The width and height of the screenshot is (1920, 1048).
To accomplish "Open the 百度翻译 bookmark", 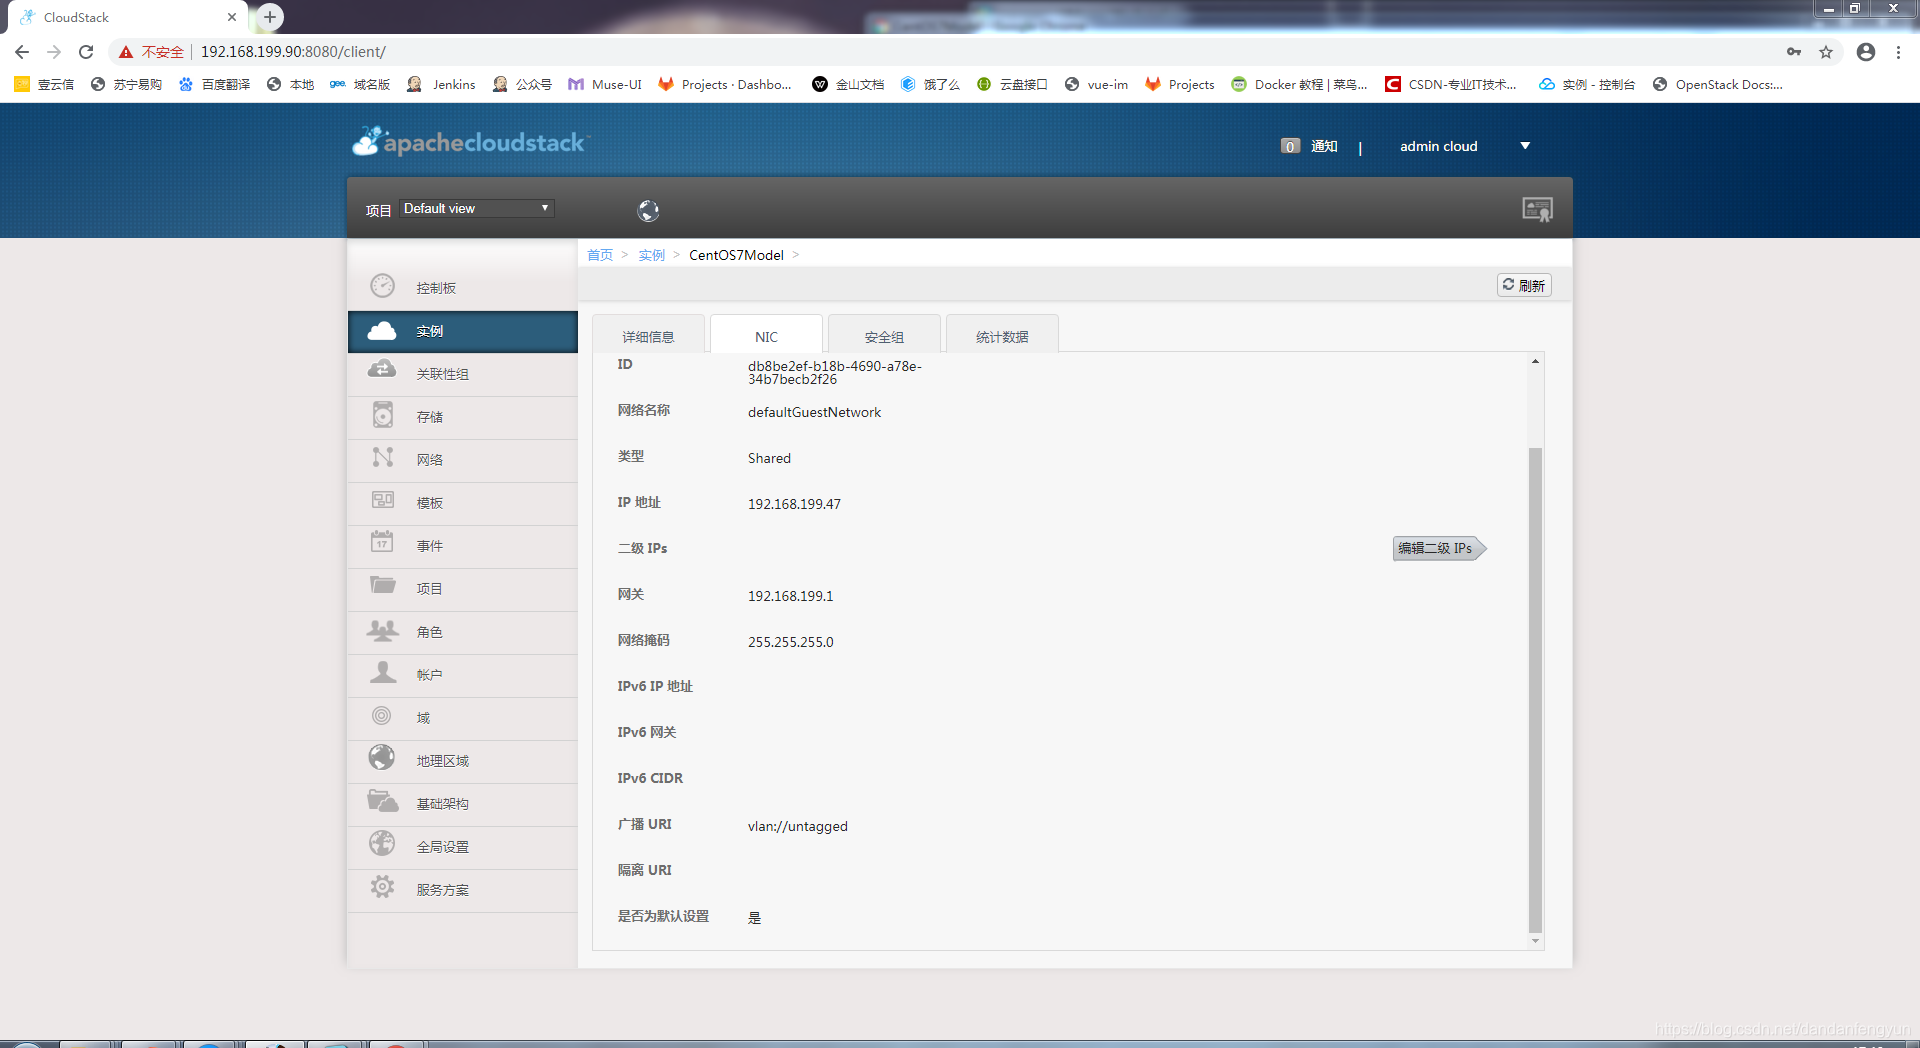I will tap(214, 84).
